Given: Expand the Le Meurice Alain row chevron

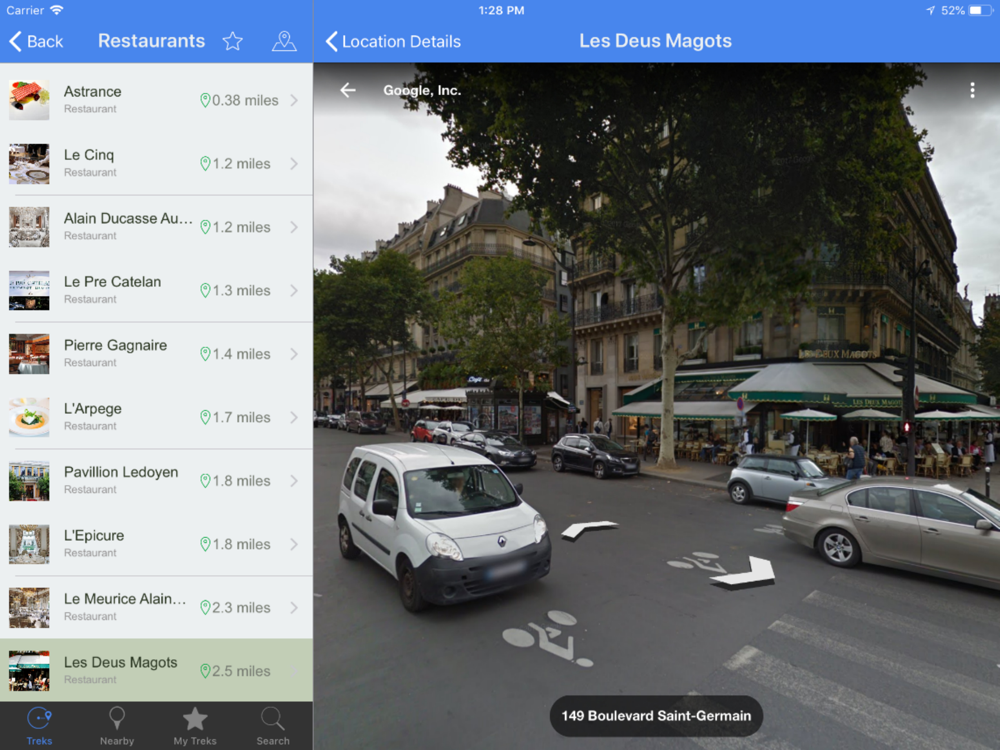Looking at the screenshot, I should click(x=294, y=608).
